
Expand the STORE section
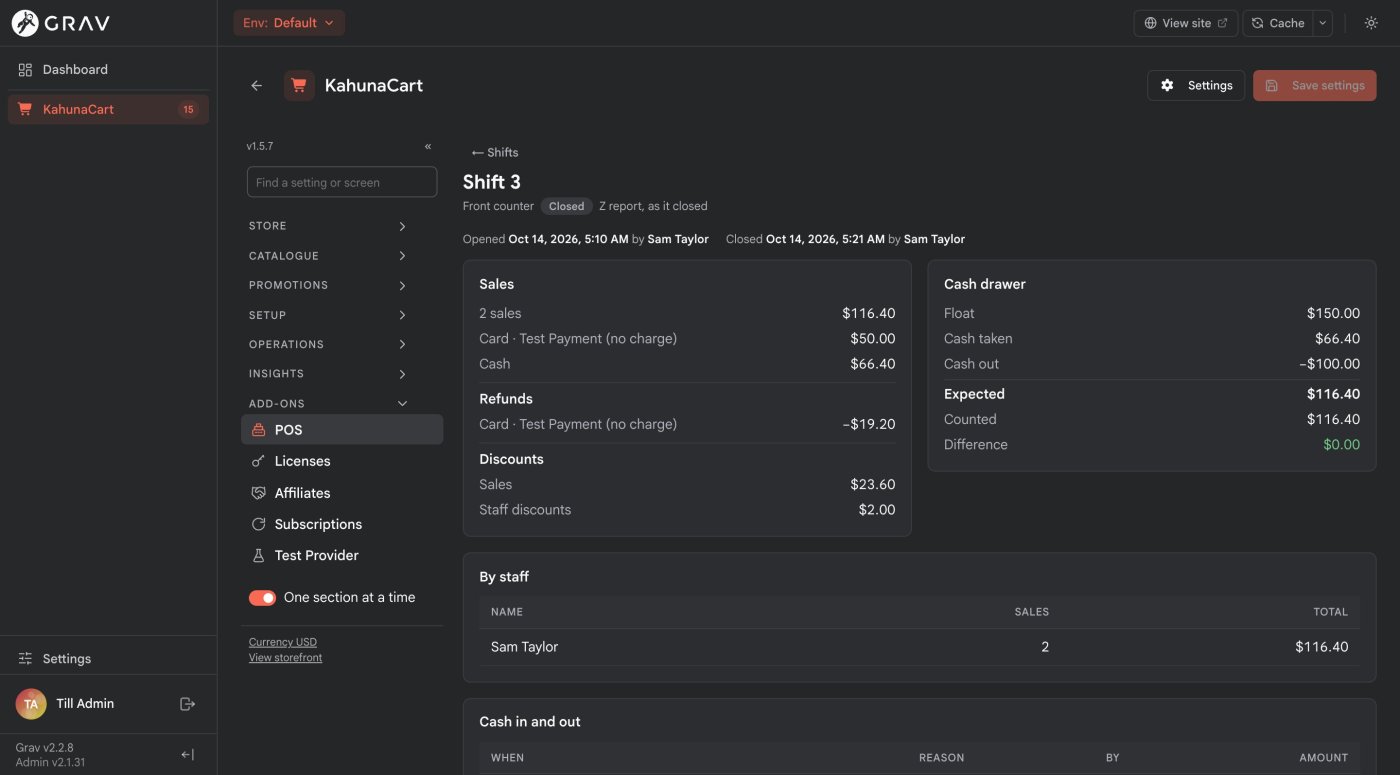tap(328, 226)
